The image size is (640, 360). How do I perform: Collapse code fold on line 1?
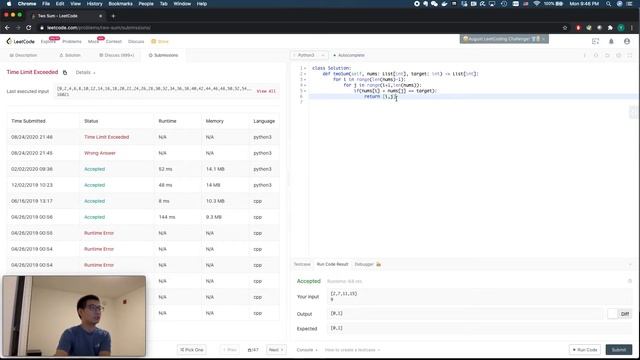(x=305, y=68)
